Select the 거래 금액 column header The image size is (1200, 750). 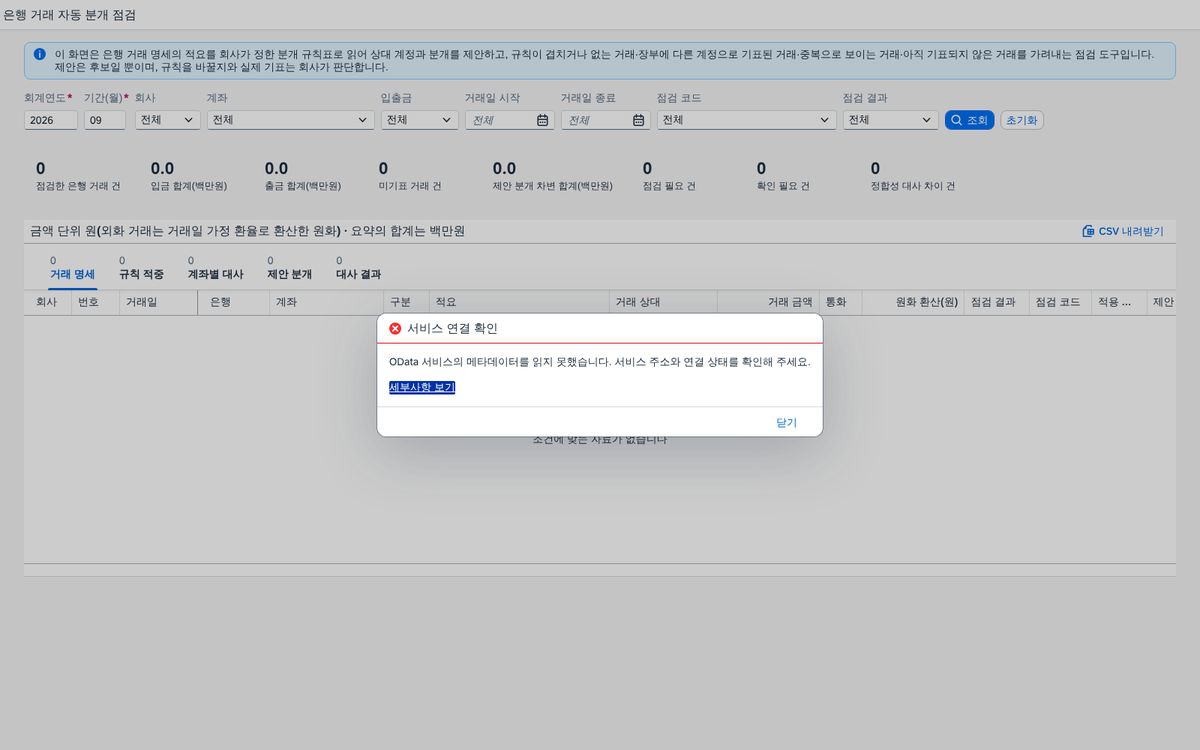pyautogui.click(x=767, y=302)
